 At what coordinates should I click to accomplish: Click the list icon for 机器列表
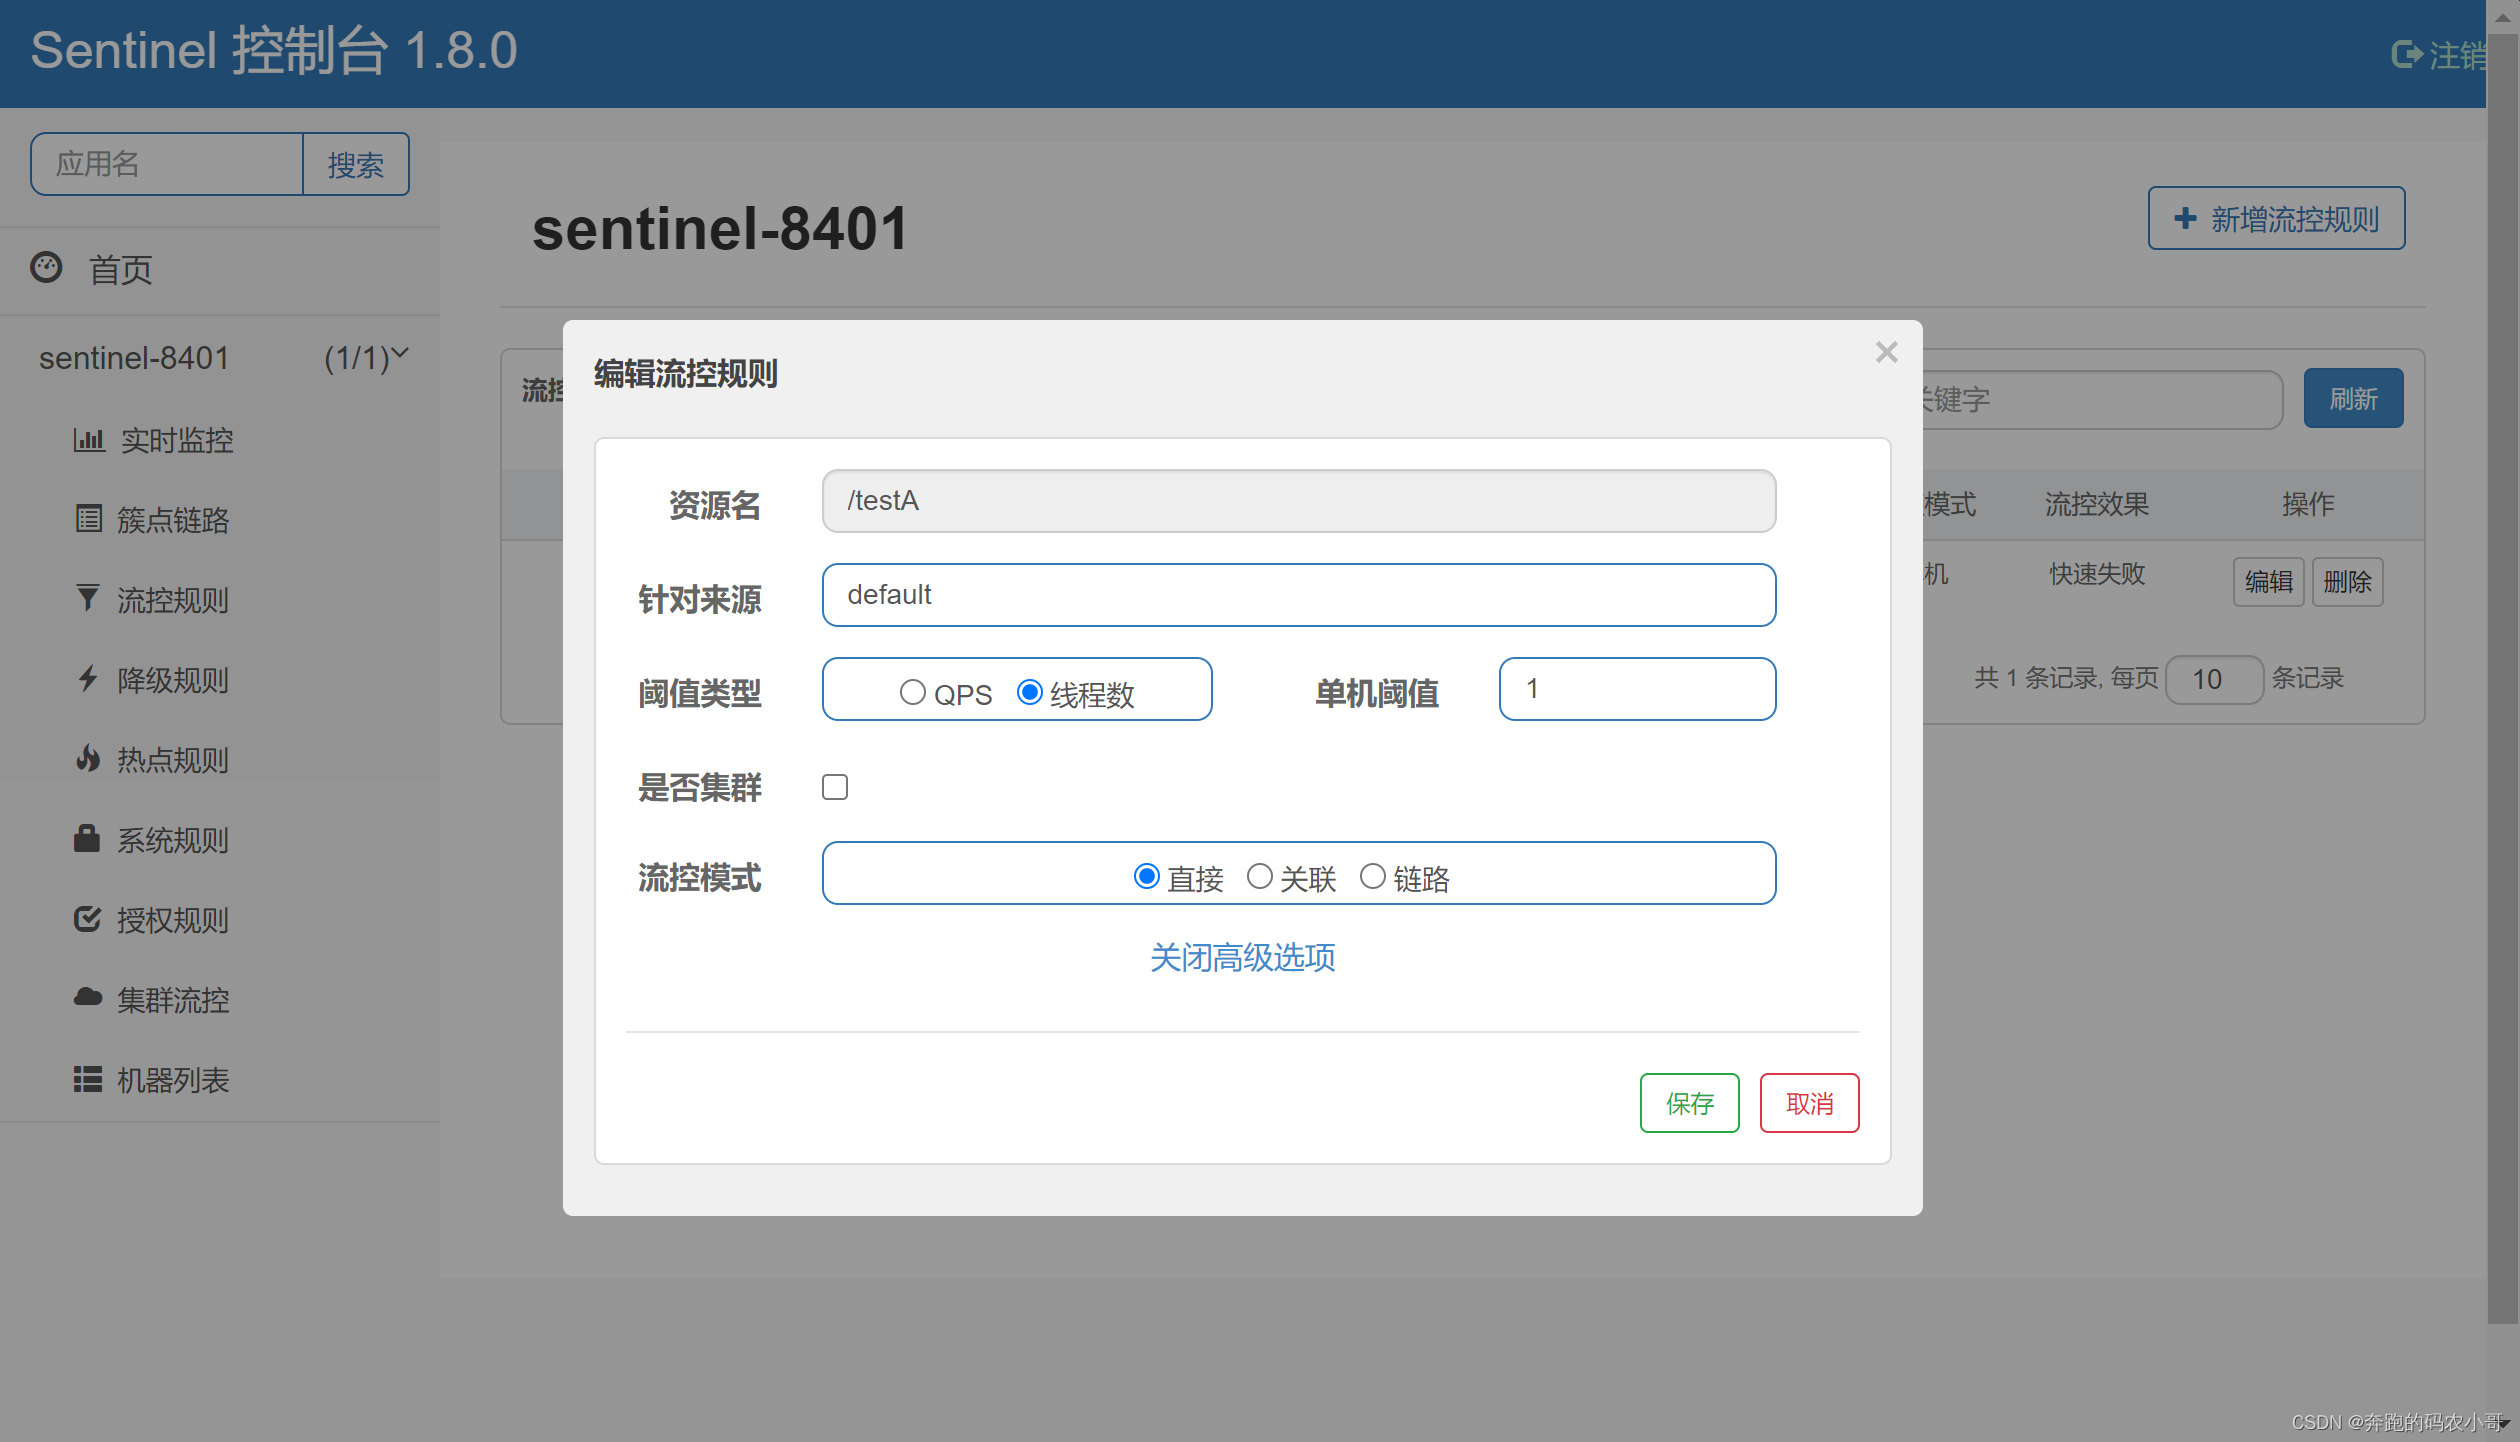pos(88,1079)
